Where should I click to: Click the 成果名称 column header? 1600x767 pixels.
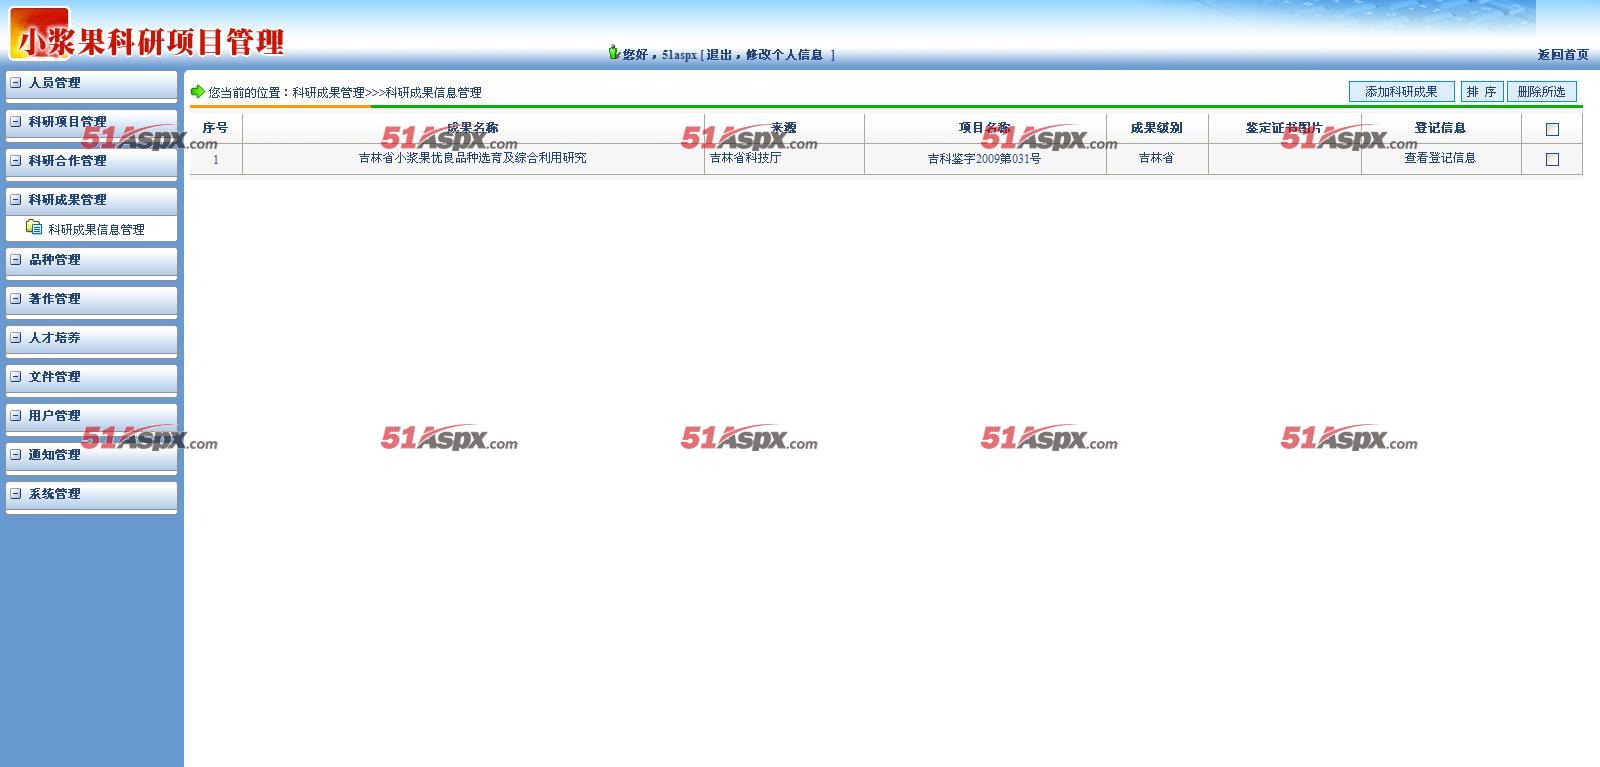click(473, 128)
